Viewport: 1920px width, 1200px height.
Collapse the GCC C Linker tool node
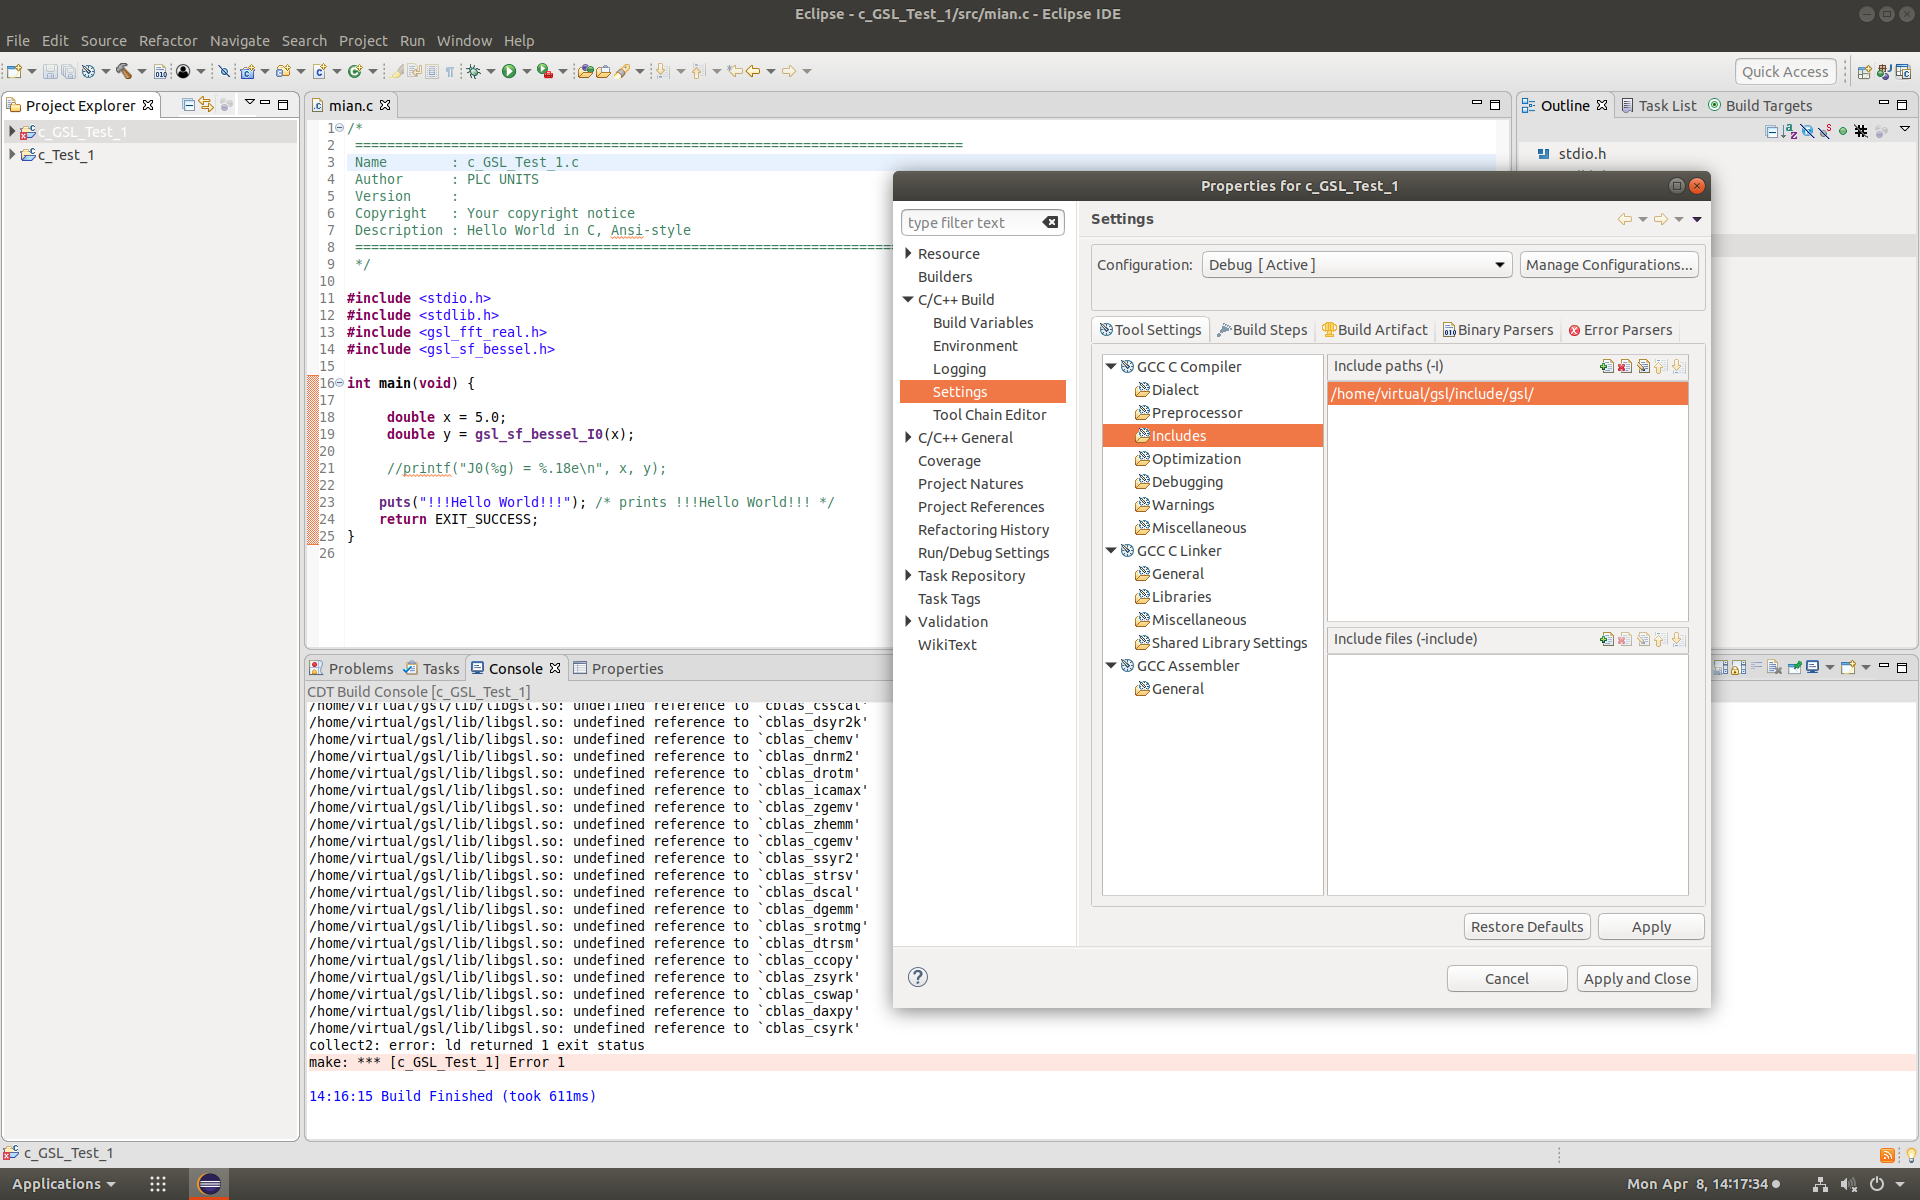(x=1111, y=550)
